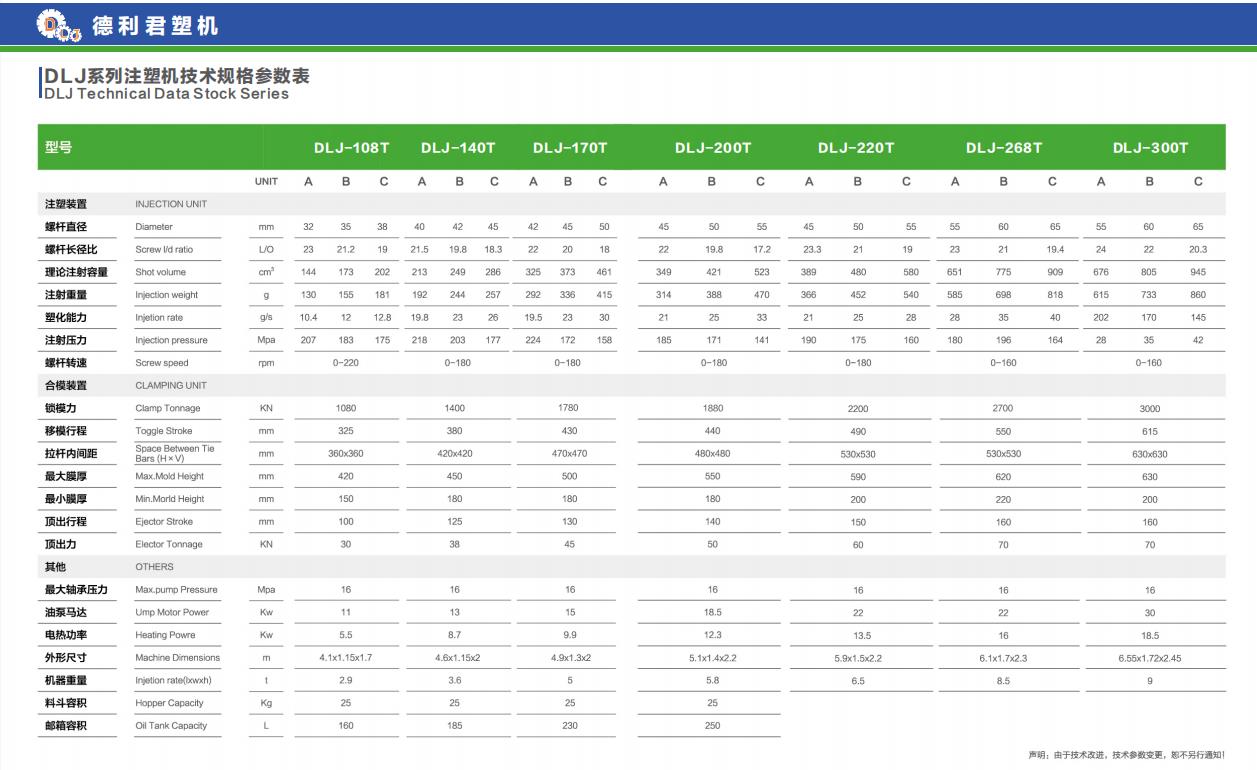Click the tie bar spacing 420x420
The width and height of the screenshot is (1257, 770).
click(x=455, y=453)
